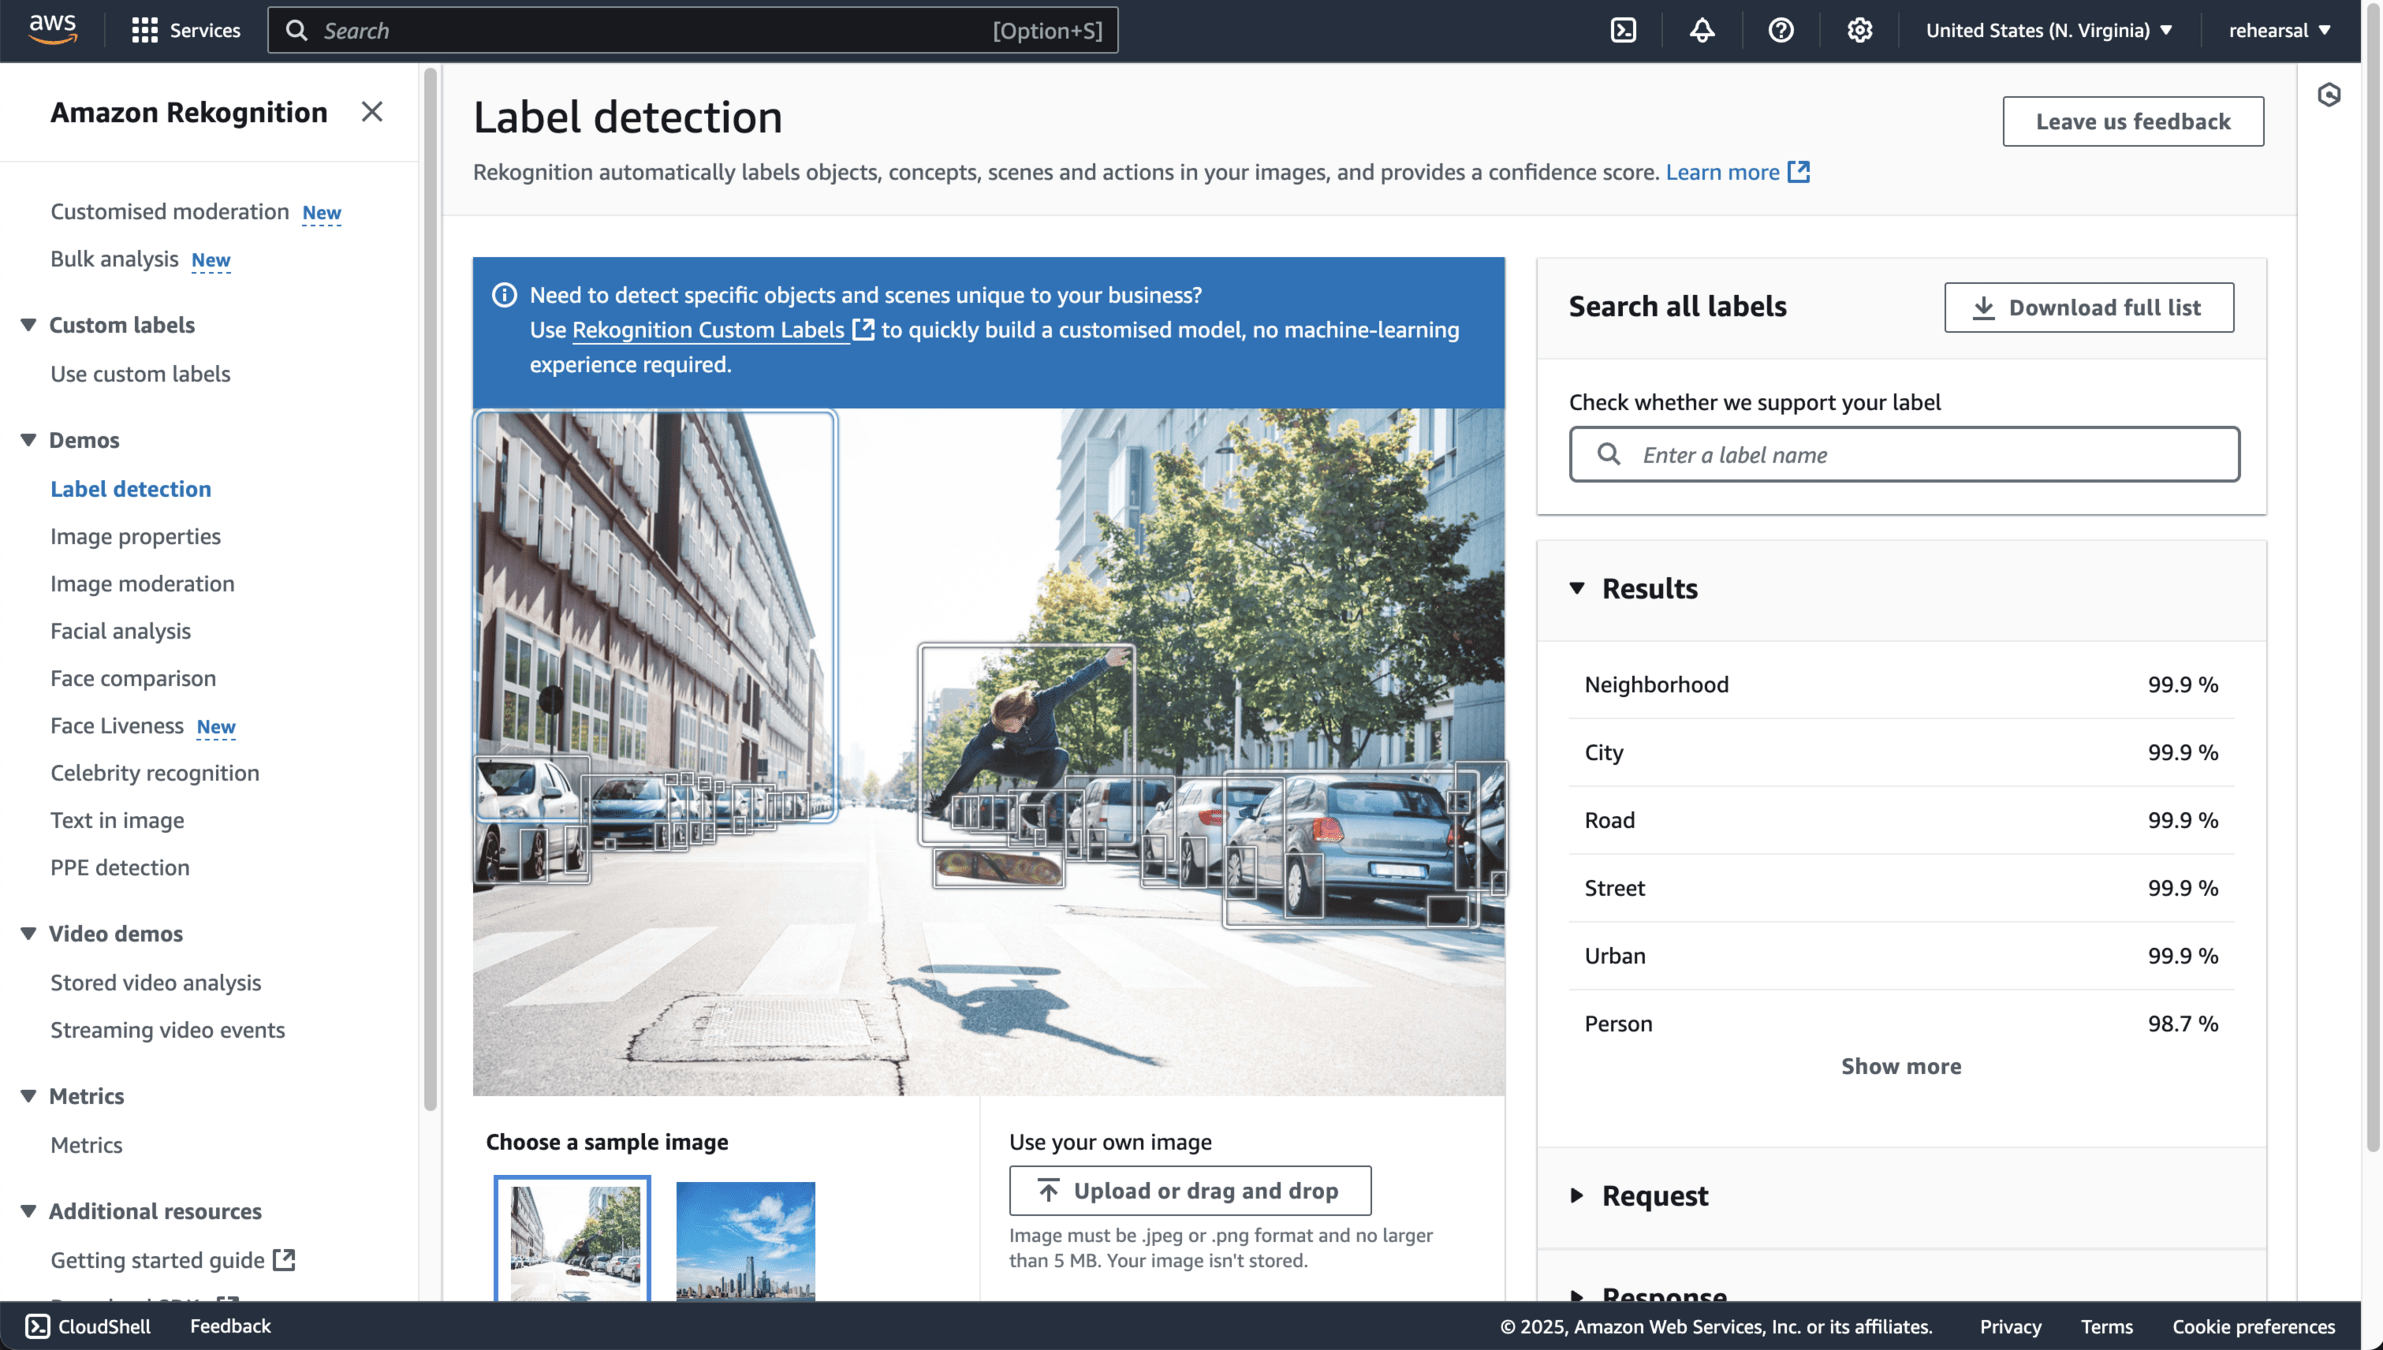Open the Services grid menu
This screenshot has width=2383, height=1350.
click(x=186, y=30)
